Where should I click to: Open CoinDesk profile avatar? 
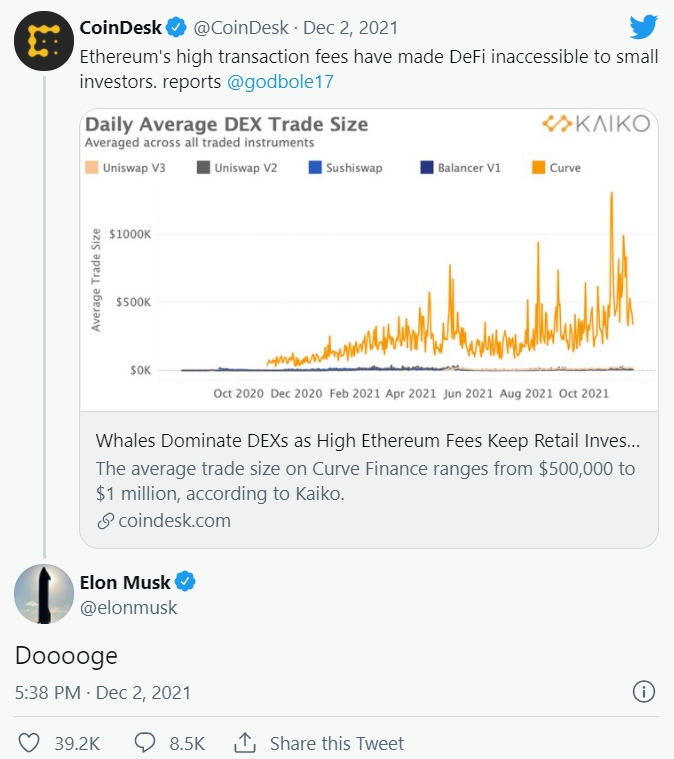(44, 41)
